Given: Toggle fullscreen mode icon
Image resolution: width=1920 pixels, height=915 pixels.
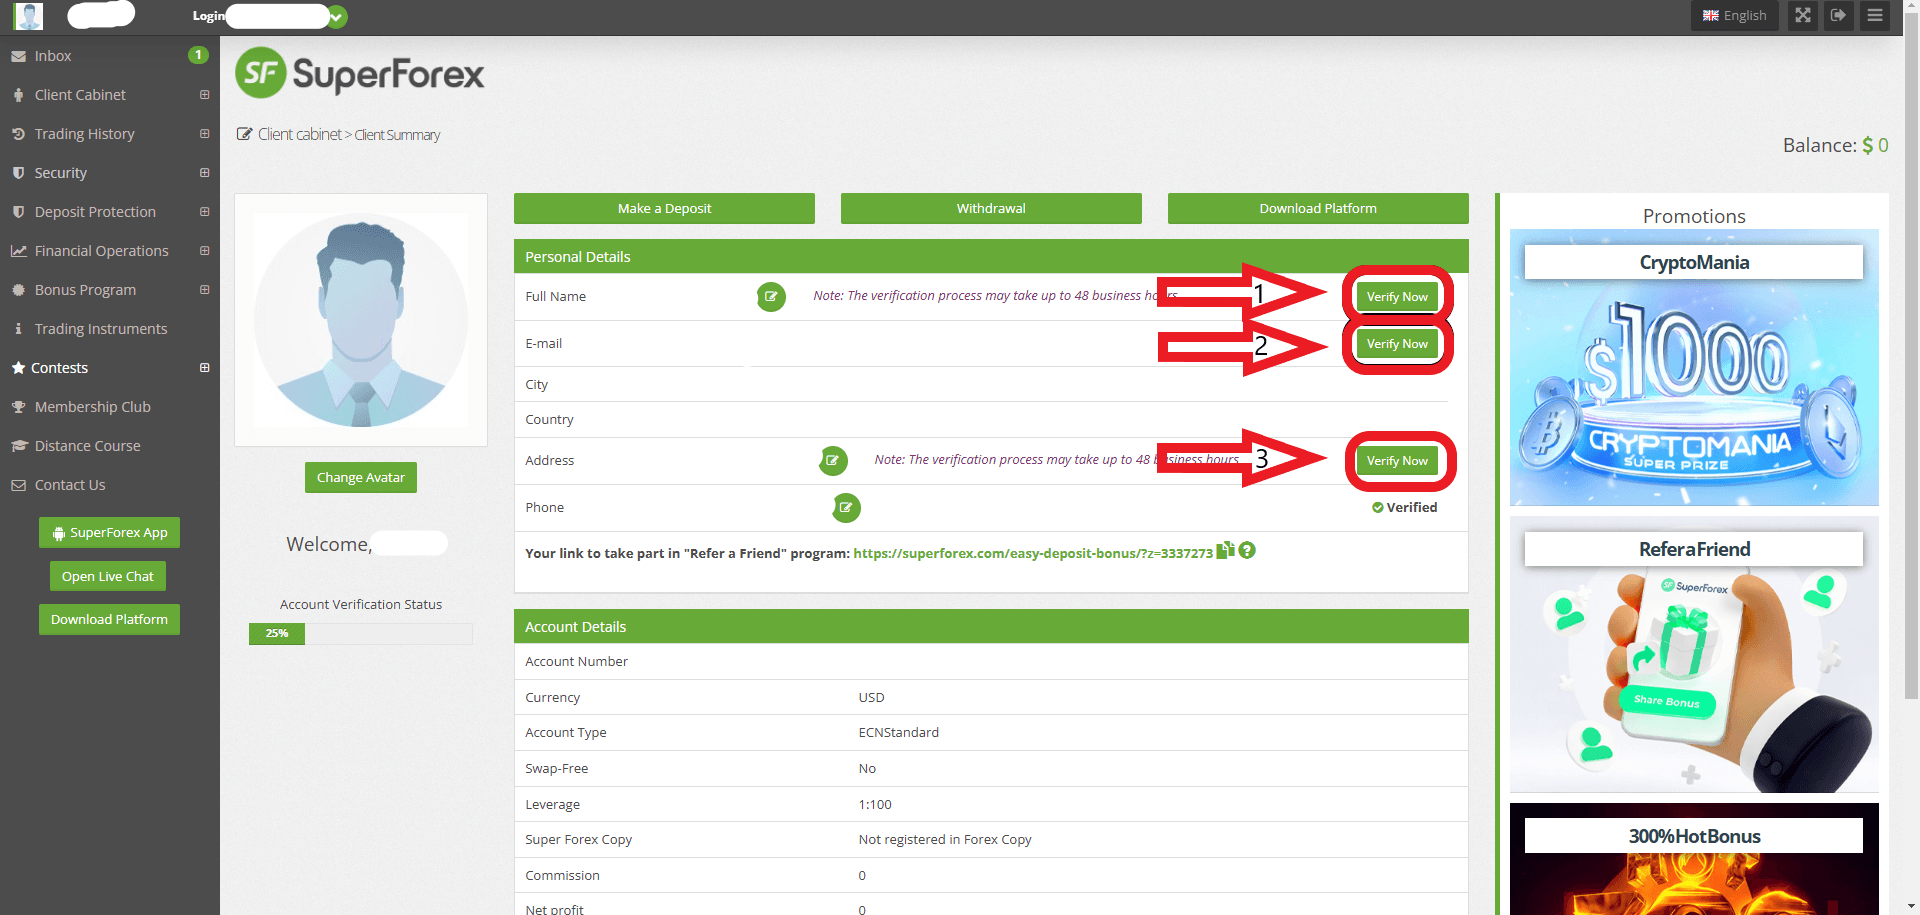Looking at the screenshot, I should (x=1803, y=16).
